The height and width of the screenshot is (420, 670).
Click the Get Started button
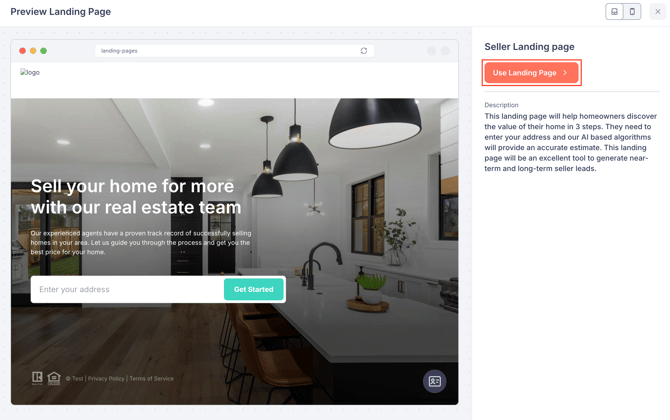click(253, 289)
